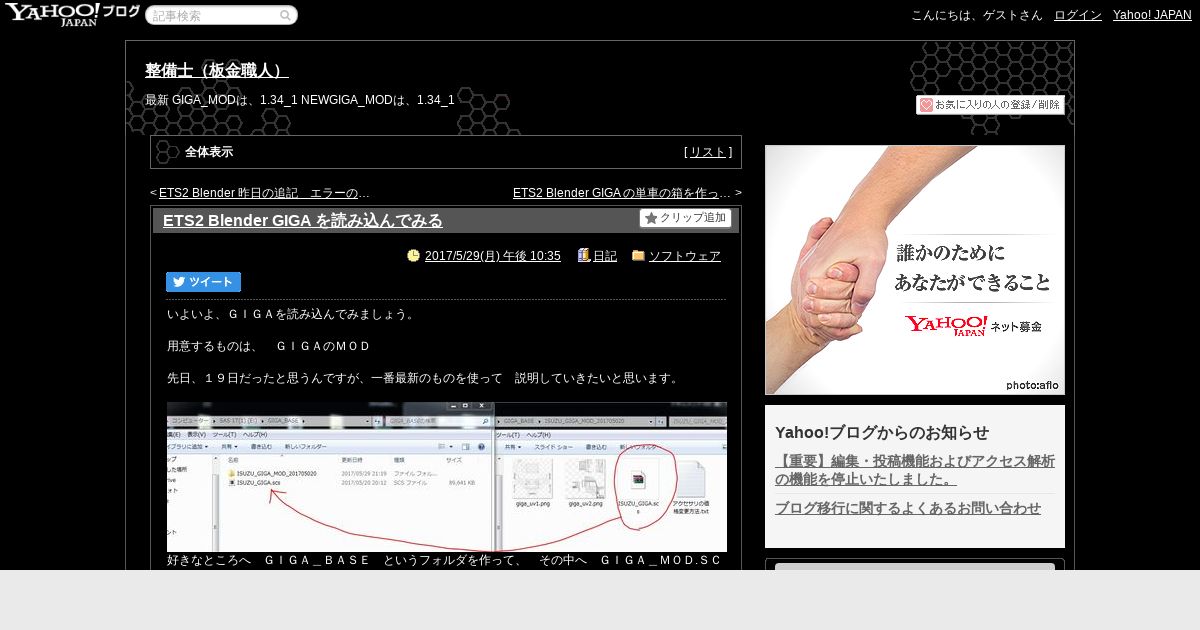Open ブログ移行に関するよくあるお問い合わせ link
This screenshot has width=1200, height=630.
(908, 508)
